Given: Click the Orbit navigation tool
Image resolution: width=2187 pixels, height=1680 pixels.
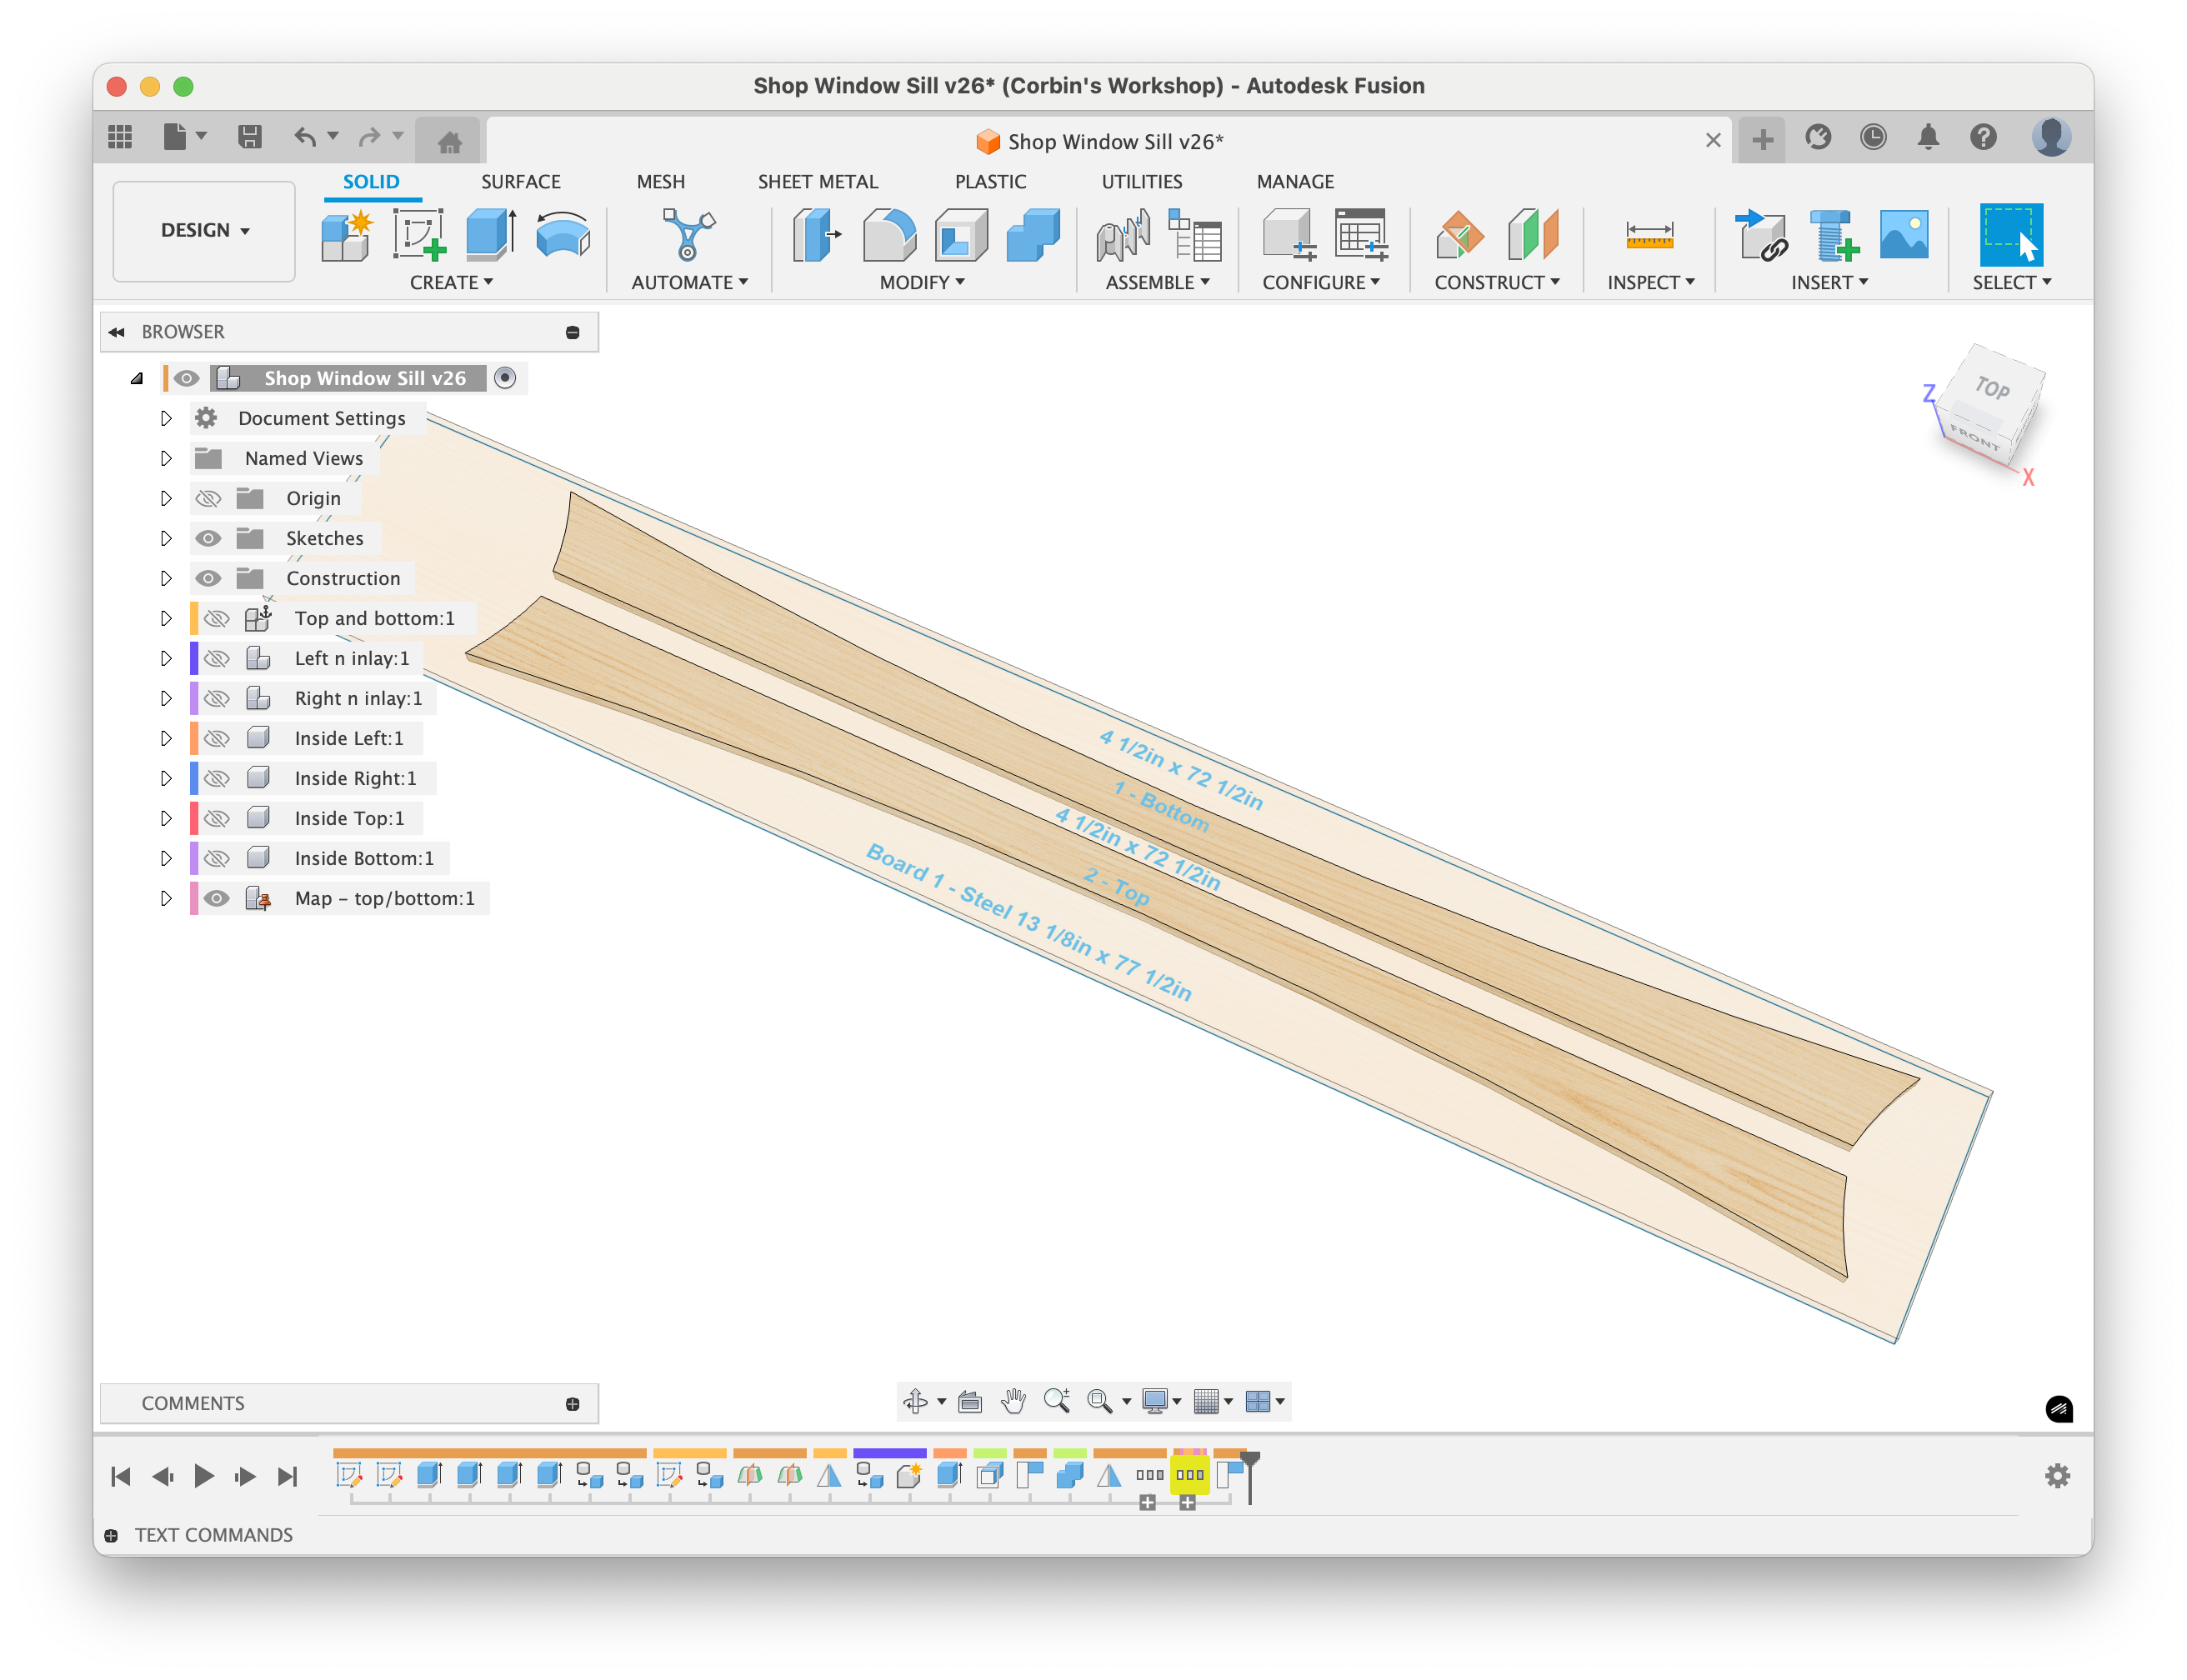Looking at the screenshot, I should pyautogui.click(x=915, y=1401).
